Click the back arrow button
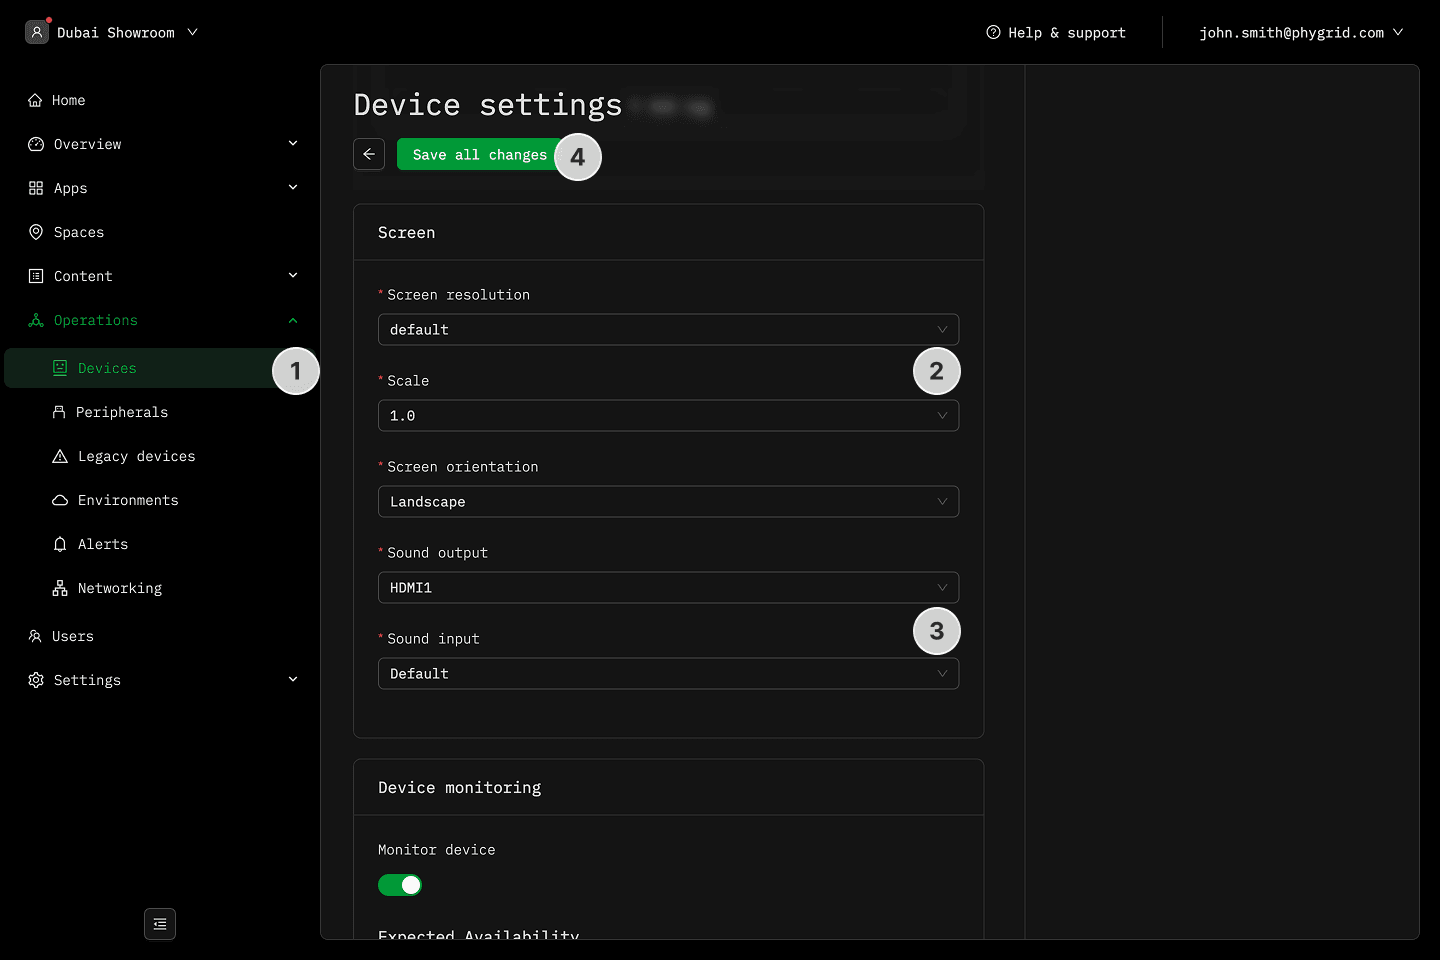Image resolution: width=1440 pixels, height=960 pixels. 369,154
